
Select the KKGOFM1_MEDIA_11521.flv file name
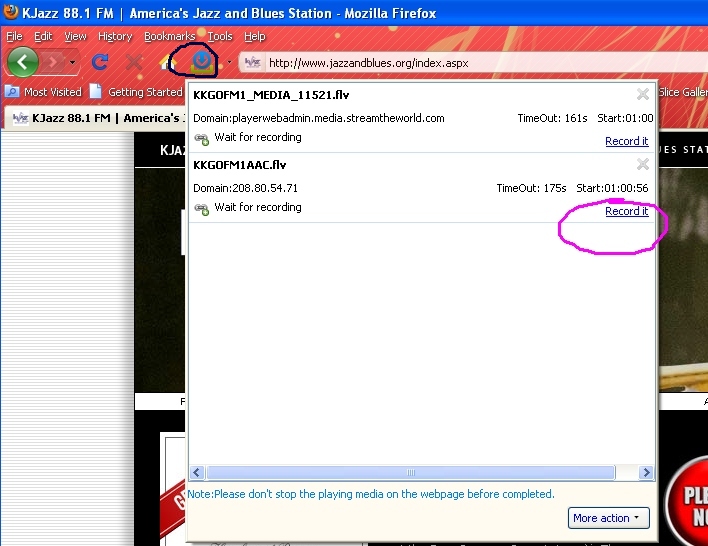pos(271,95)
